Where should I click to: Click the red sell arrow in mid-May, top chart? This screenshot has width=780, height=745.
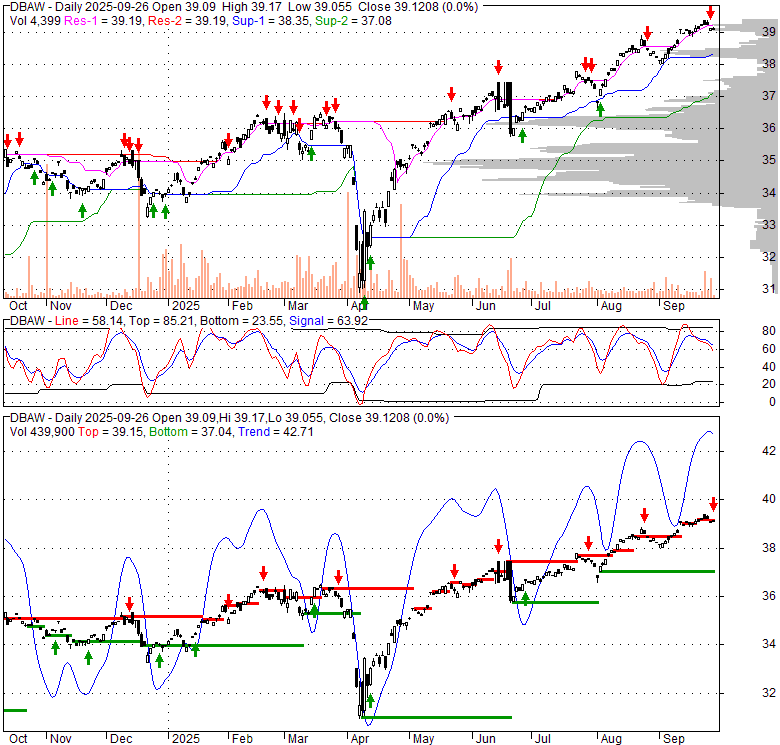click(x=451, y=93)
